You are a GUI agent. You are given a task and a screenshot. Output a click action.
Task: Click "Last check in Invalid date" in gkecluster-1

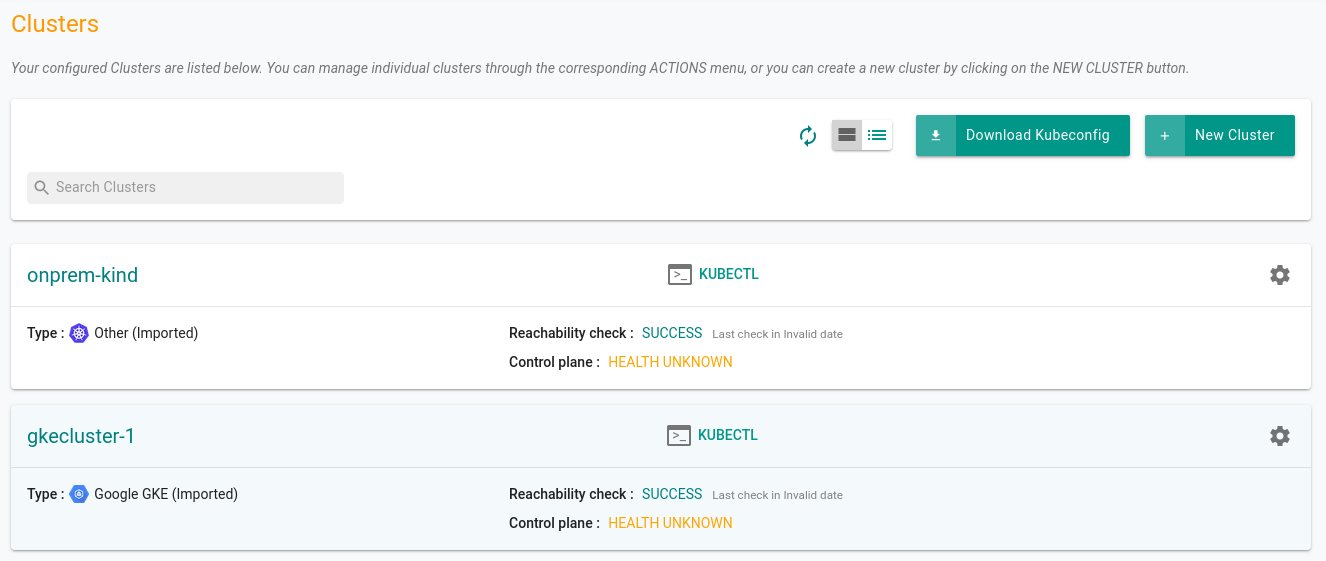tap(777, 495)
